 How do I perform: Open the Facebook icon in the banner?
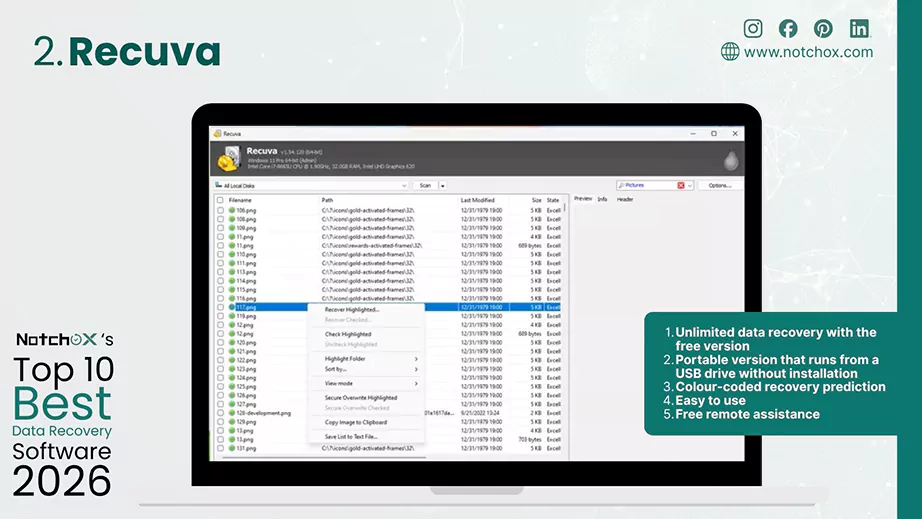pos(788,28)
